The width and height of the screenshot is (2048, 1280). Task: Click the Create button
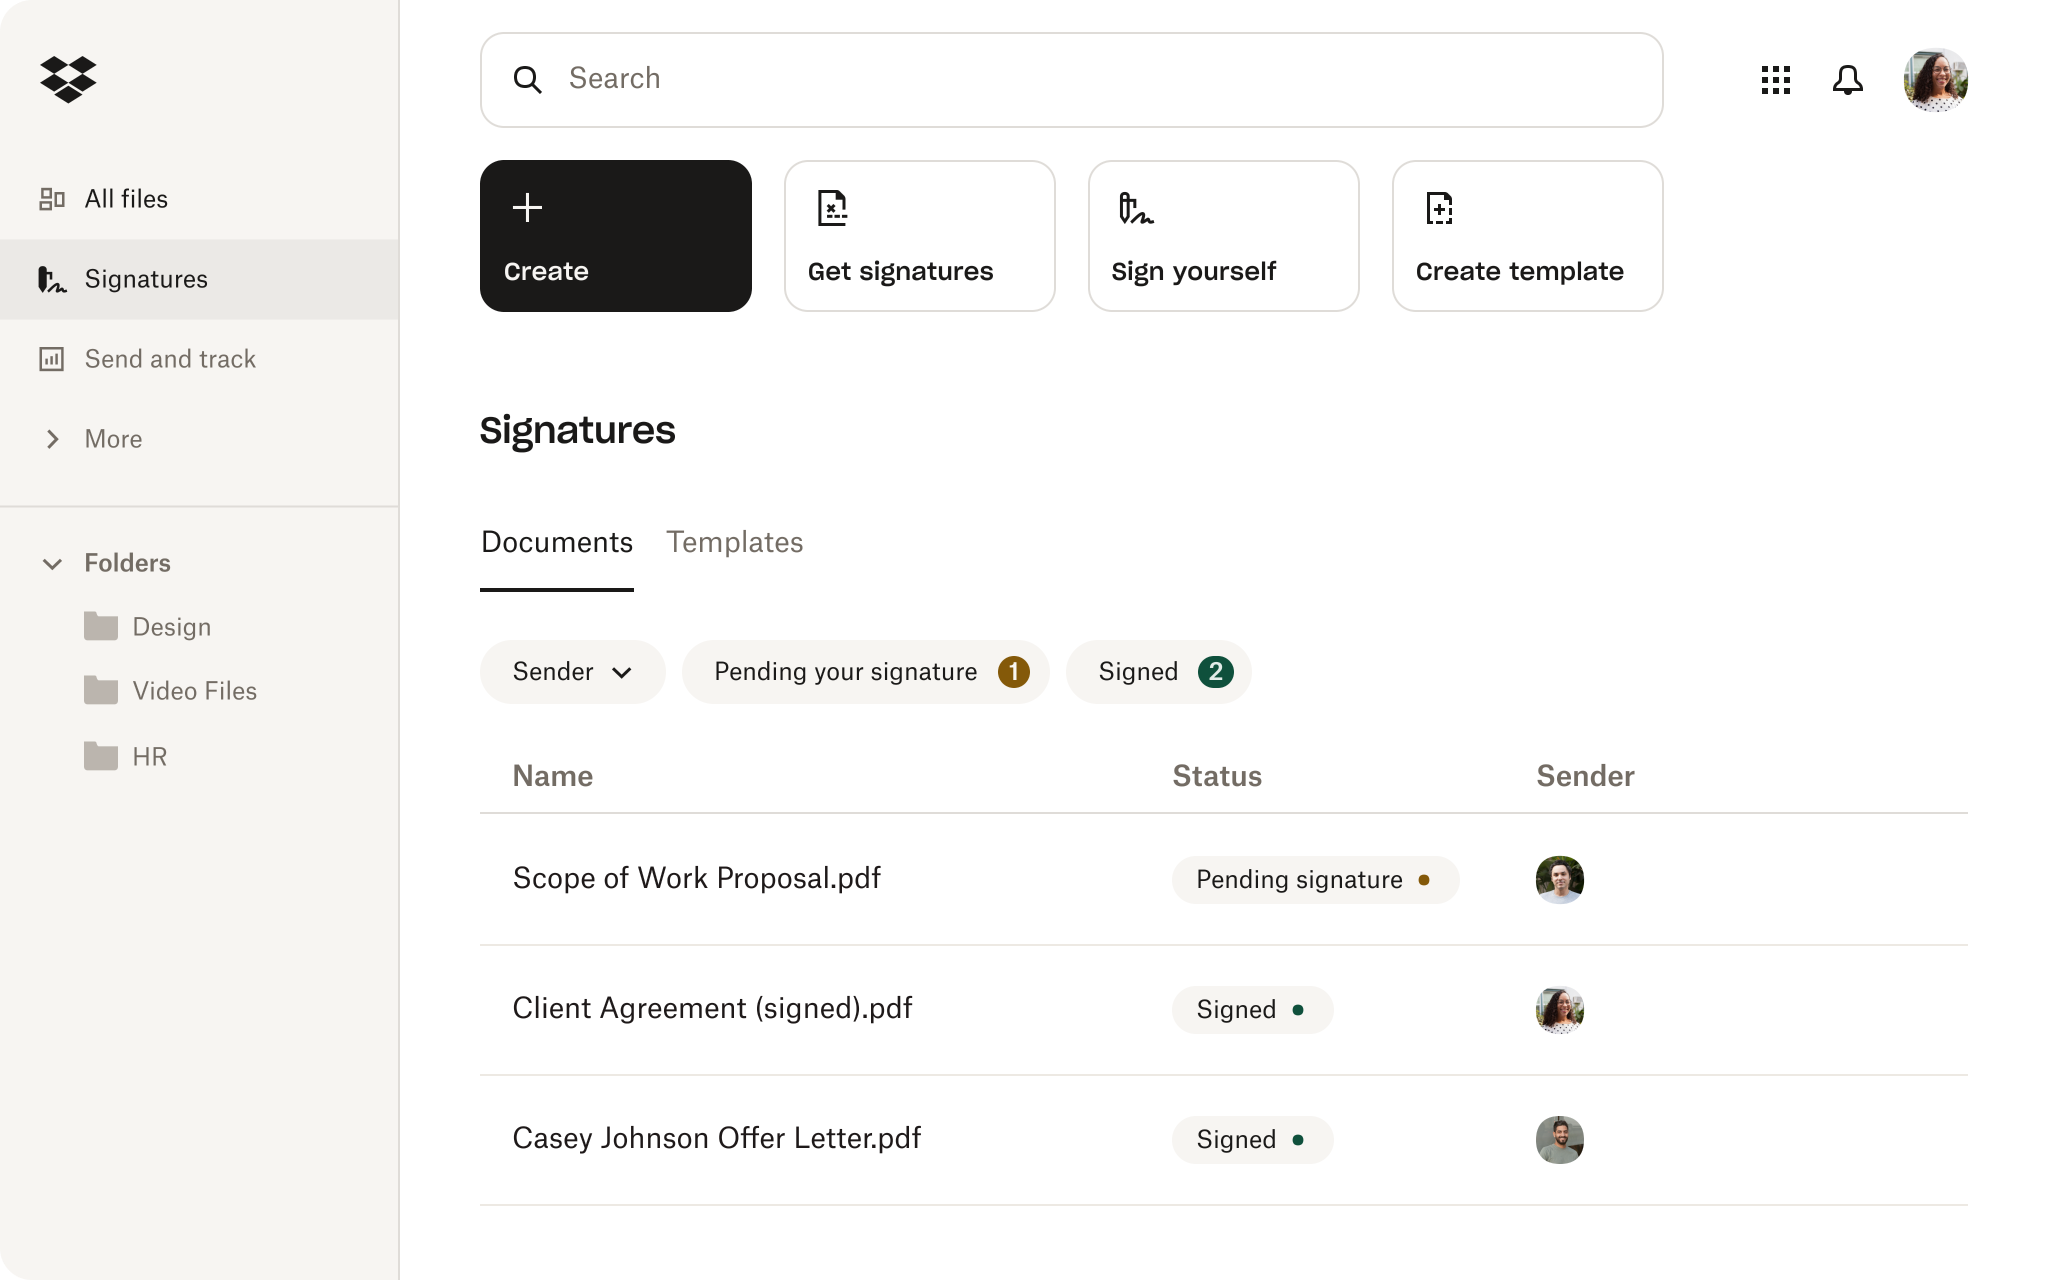(616, 236)
